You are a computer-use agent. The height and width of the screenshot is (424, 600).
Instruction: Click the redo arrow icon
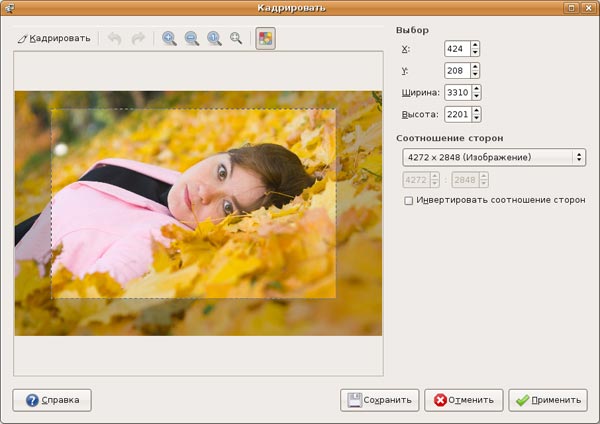[138, 39]
